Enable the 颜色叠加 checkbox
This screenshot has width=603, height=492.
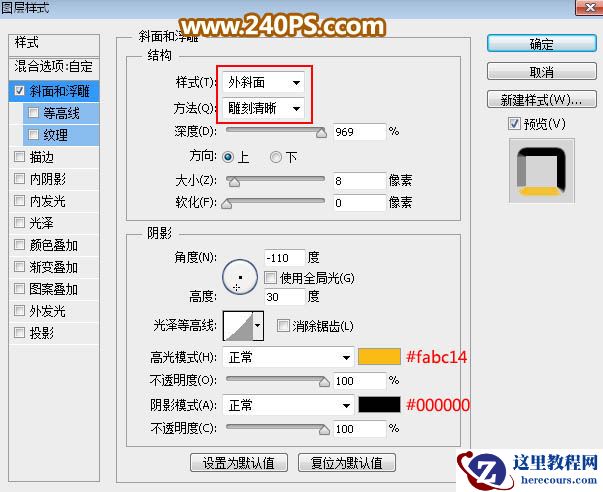[x=20, y=245]
